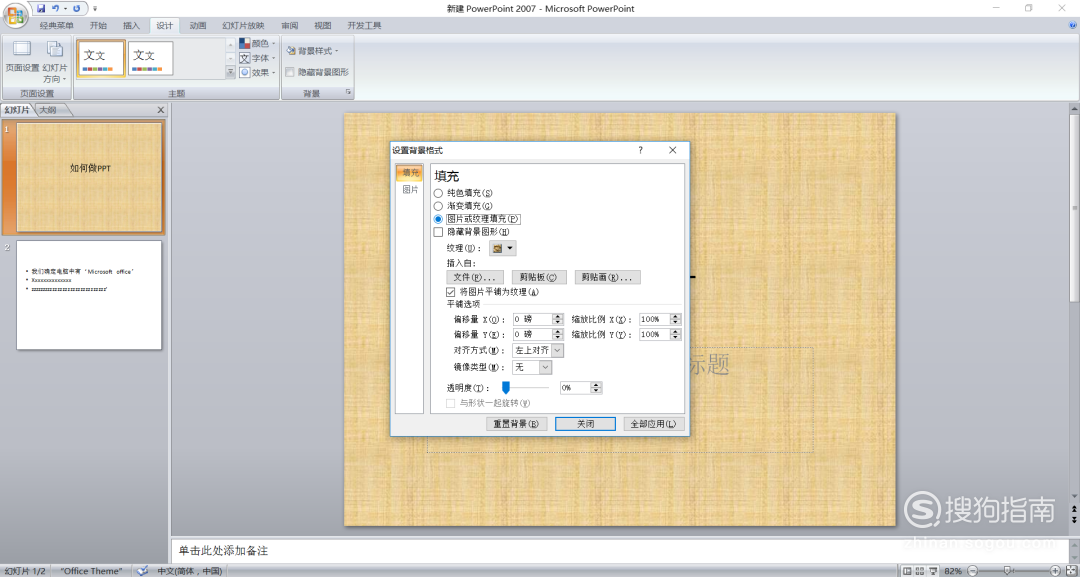Switch to the 开发工具 ribbon tab
The image size is (1080, 577).
coord(364,25)
